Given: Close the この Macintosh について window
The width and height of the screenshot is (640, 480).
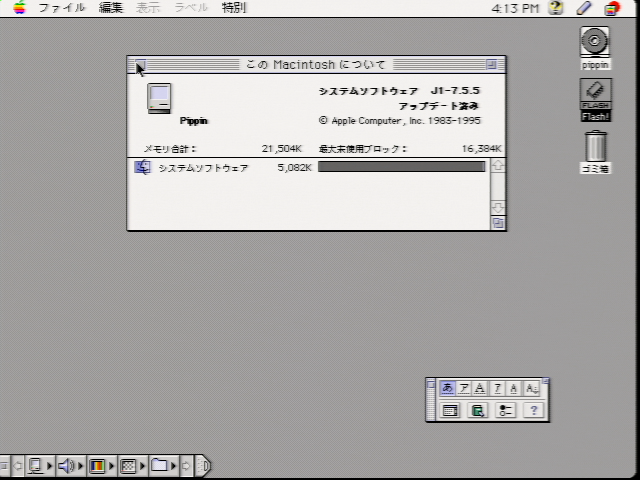Looking at the screenshot, I should [140, 64].
